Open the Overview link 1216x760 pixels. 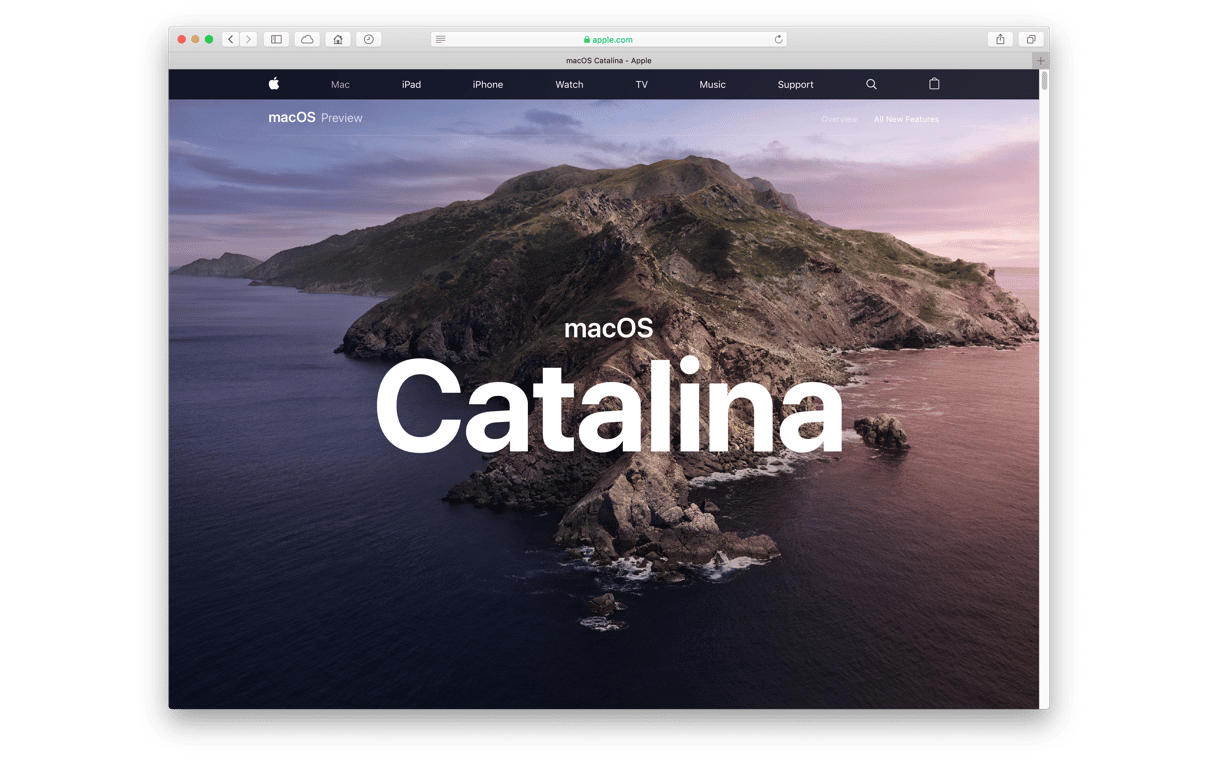click(839, 119)
